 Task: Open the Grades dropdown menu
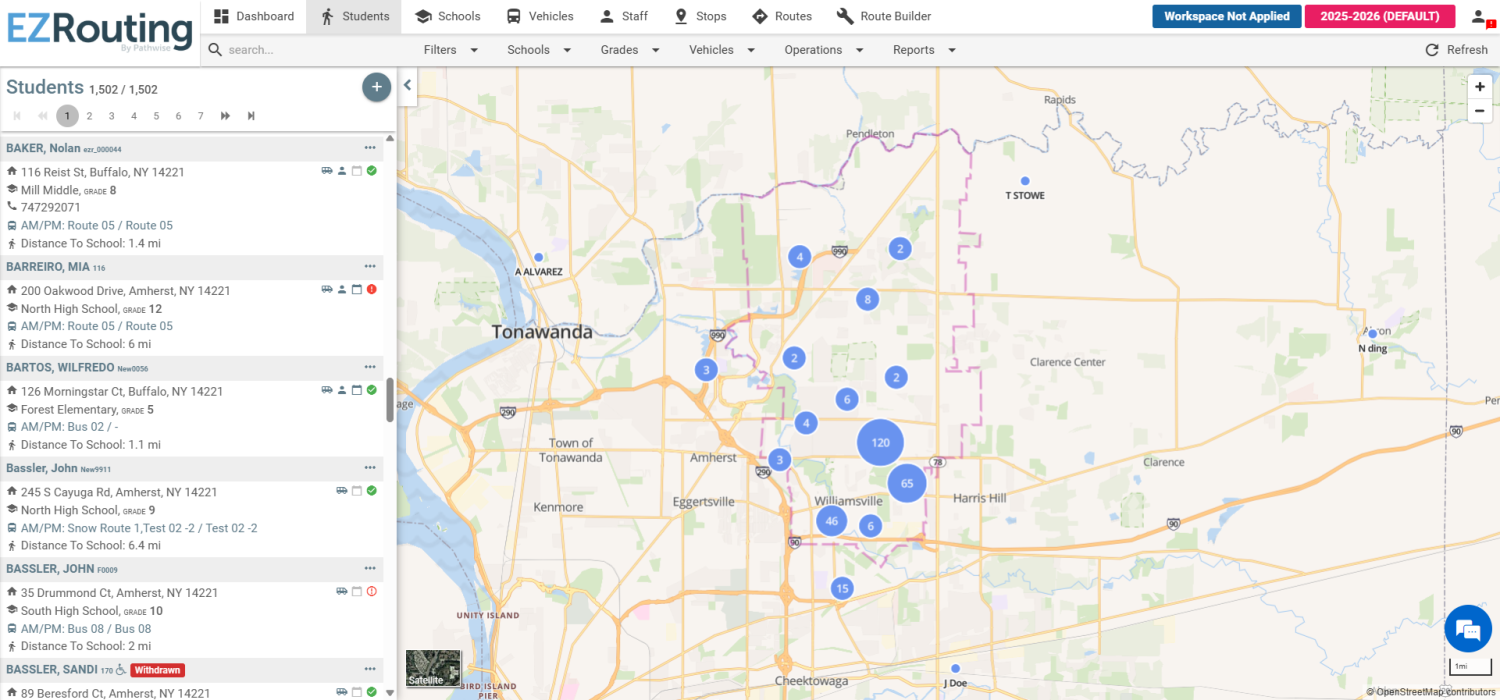(630, 50)
